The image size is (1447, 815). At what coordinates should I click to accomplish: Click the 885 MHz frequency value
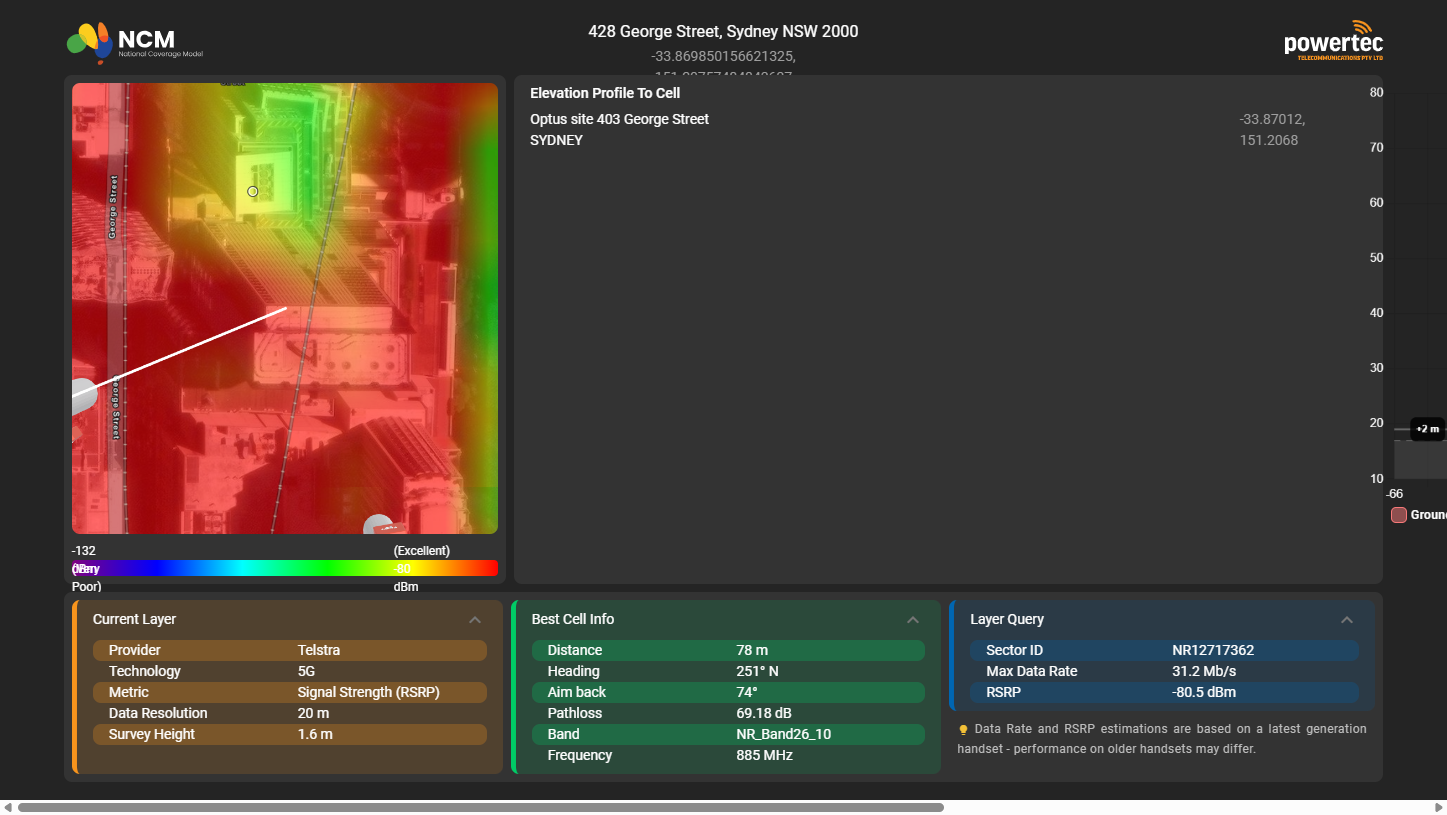[x=765, y=755]
